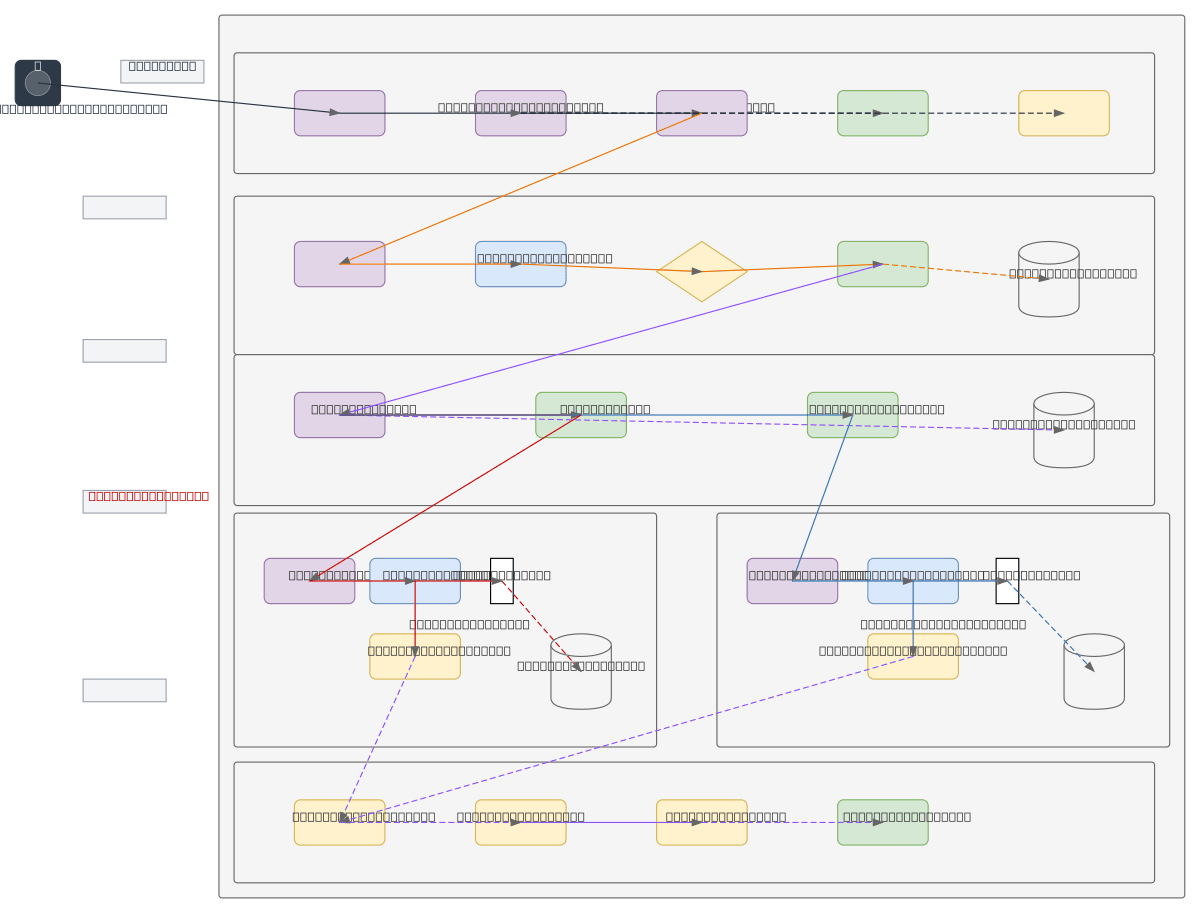
Task: Select the database cylinder in the second lane
Action: (x=1048, y=279)
